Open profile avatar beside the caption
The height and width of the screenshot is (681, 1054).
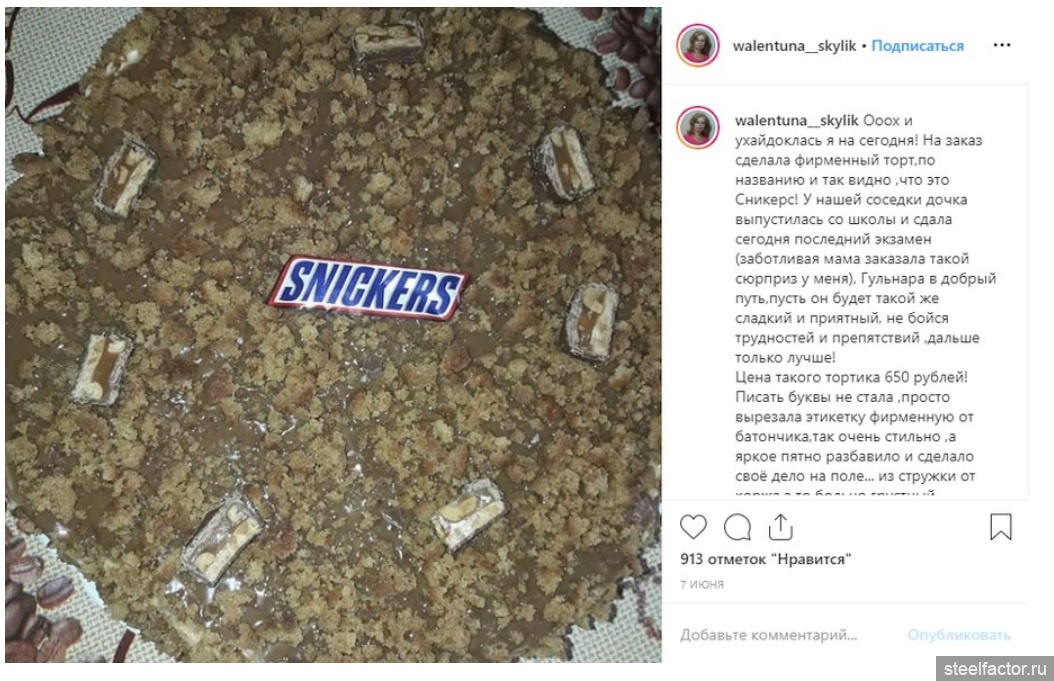coord(698,127)
